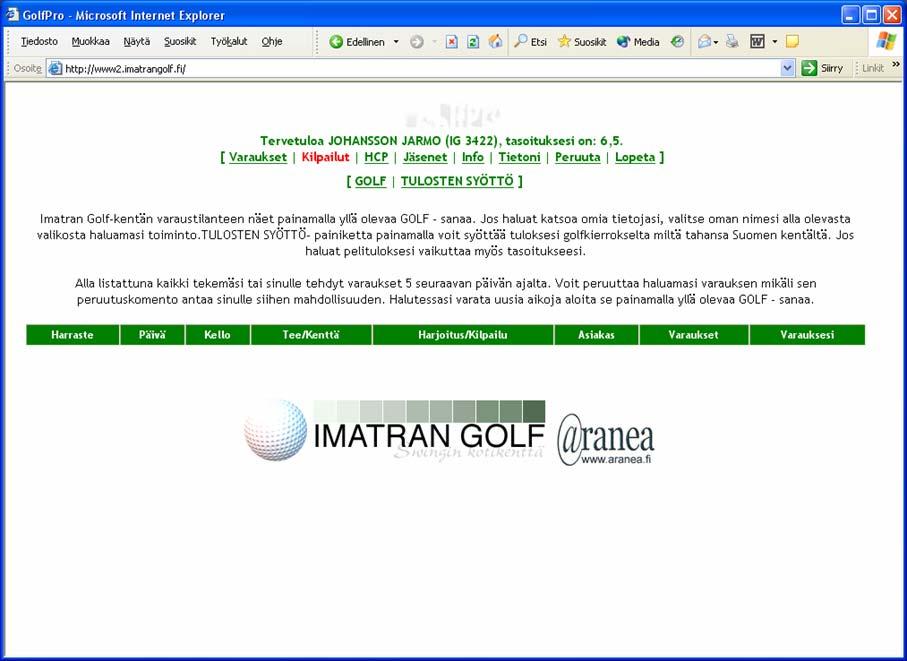Click the Aranea www.aranea.fi logo

606,440
